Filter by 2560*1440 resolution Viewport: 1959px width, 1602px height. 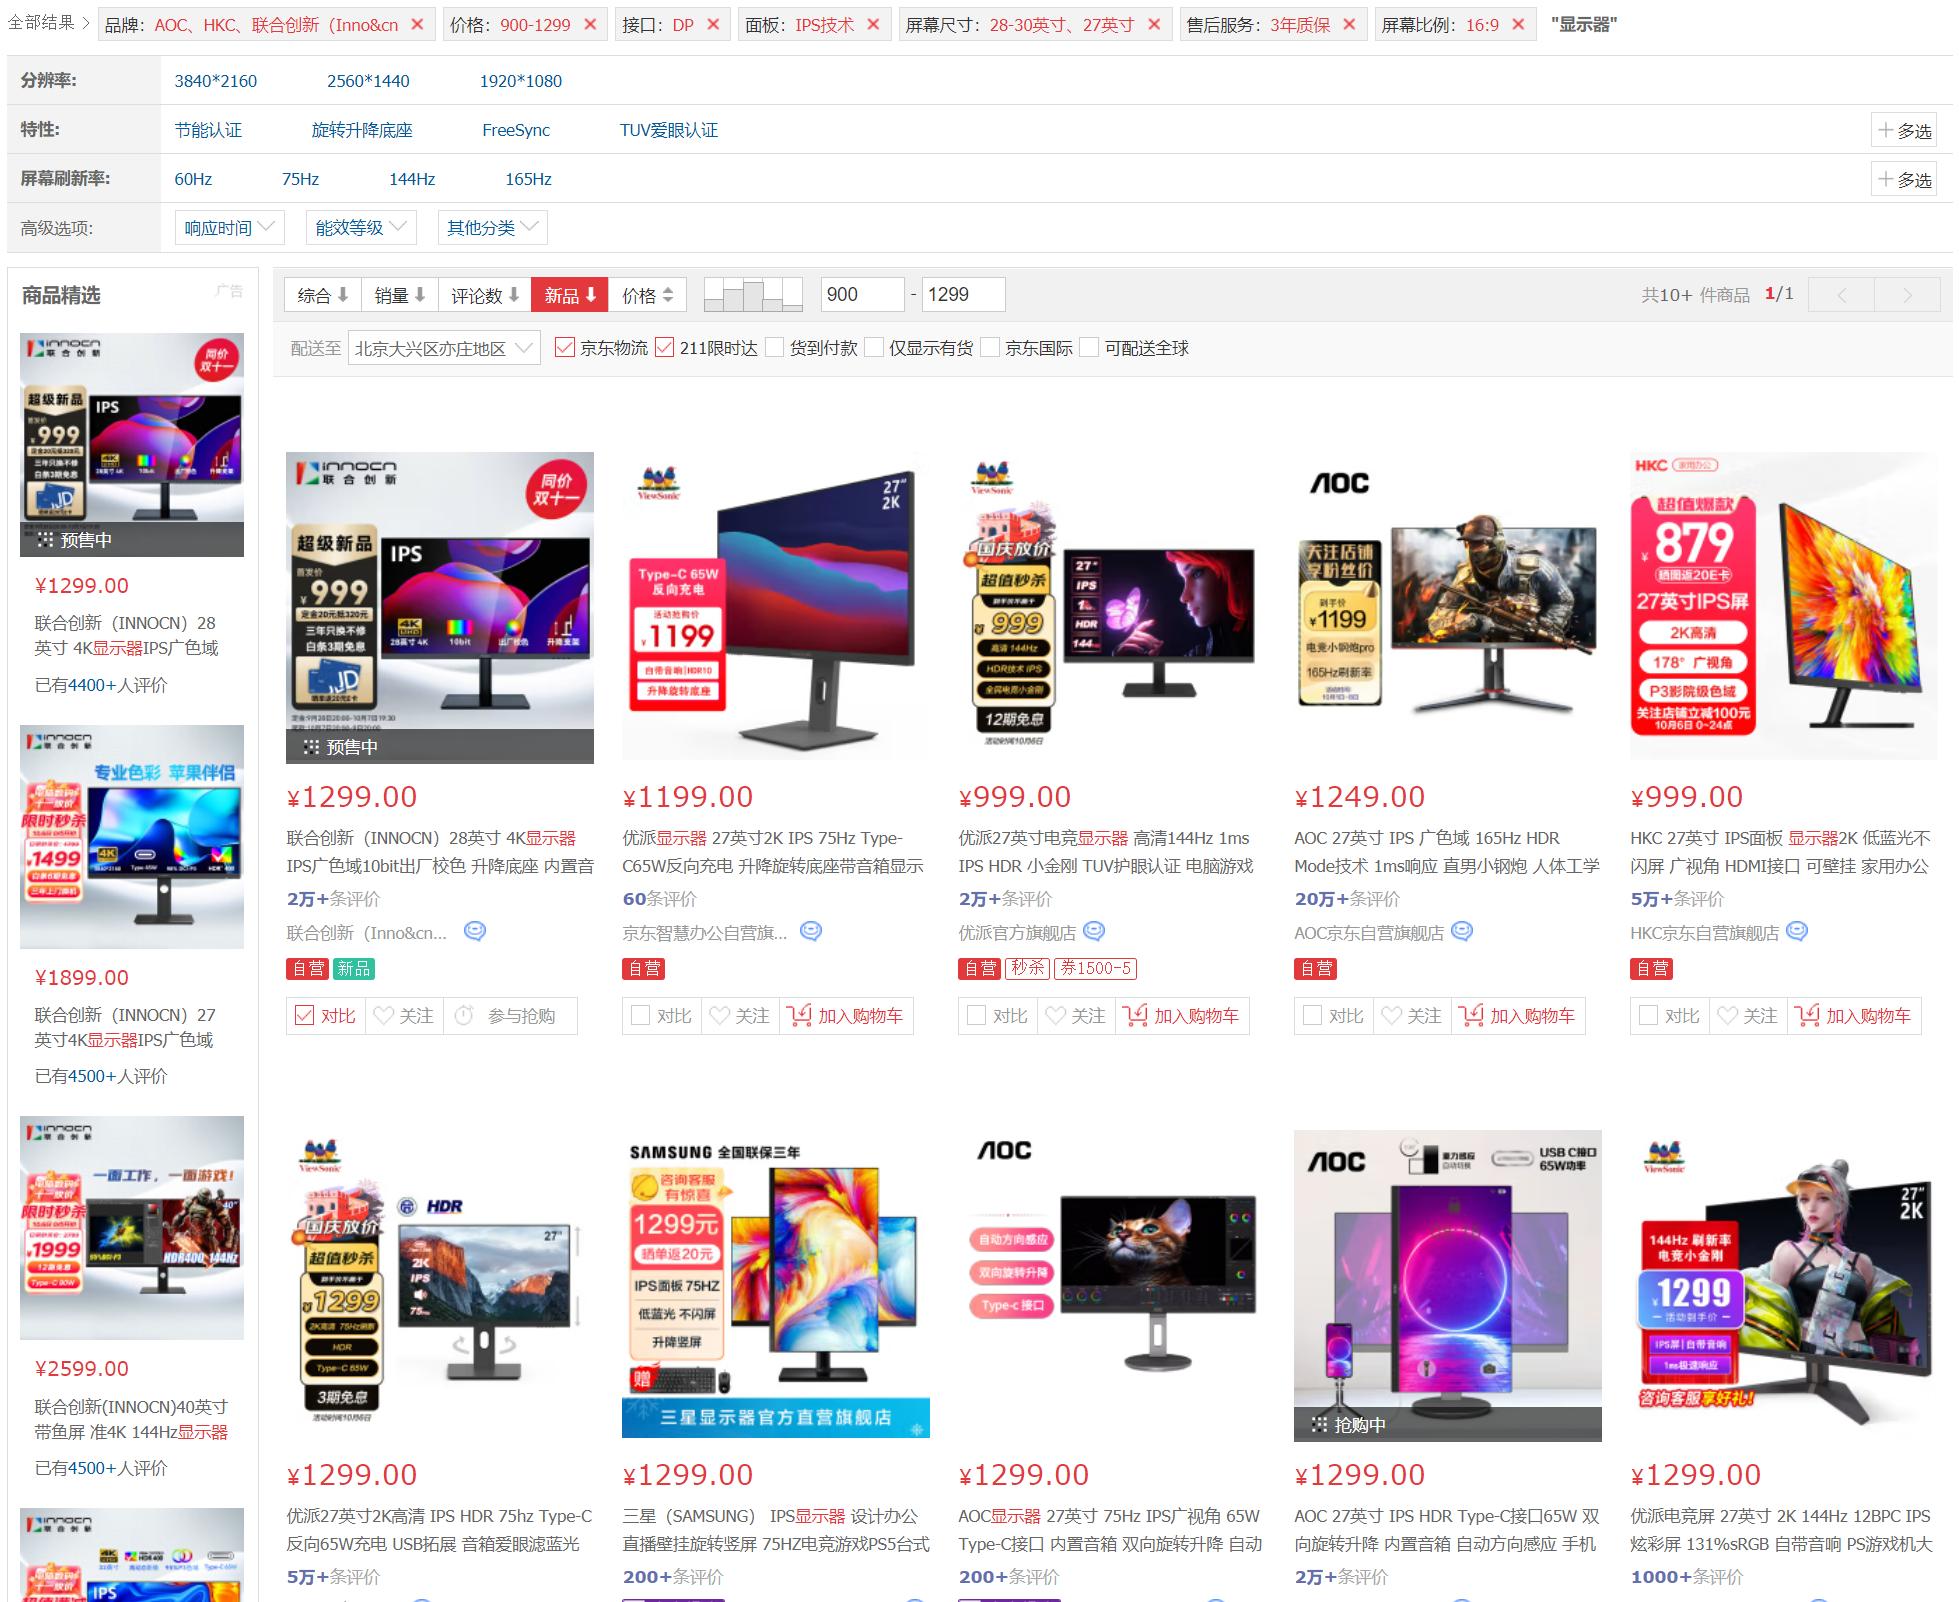coord(368,81)
